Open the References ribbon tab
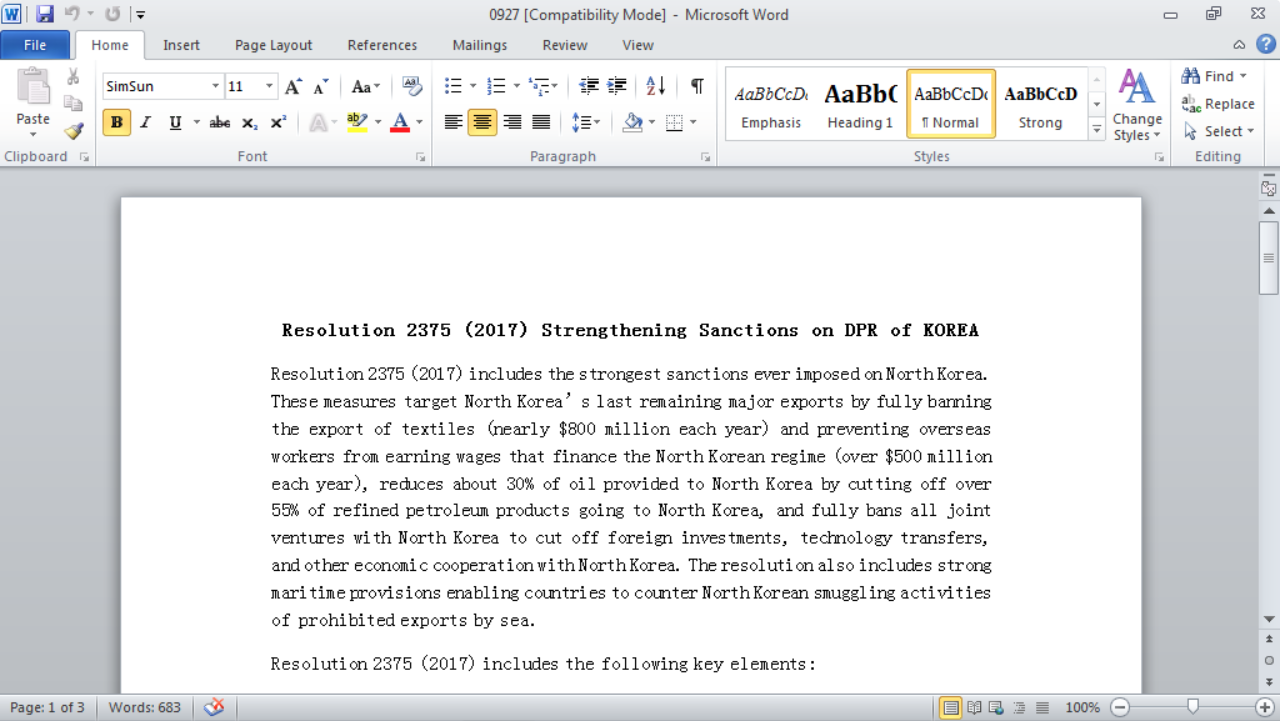Screen dimensions: 1280x721 coord(382,45)
